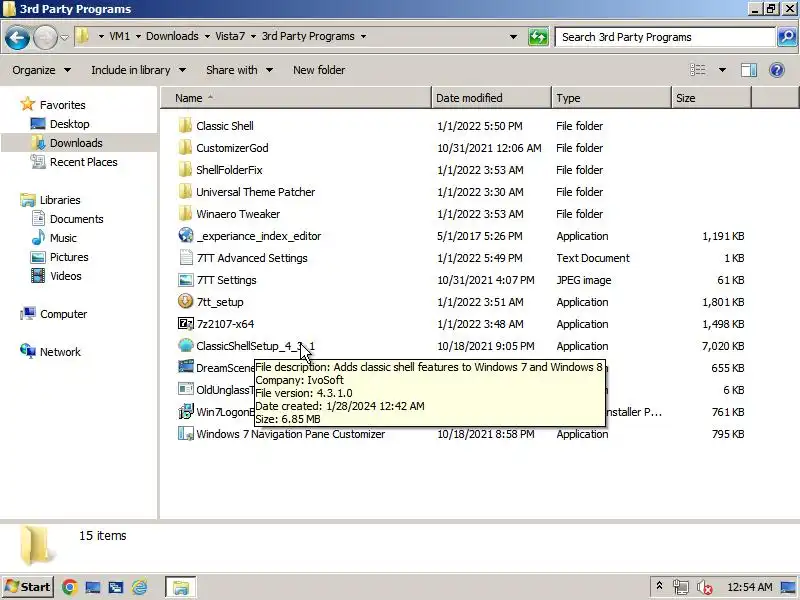The width and height of the screenshot is (800, 600).
Task: Select the 7tt_setup application icon
Action: coord(186,301)
